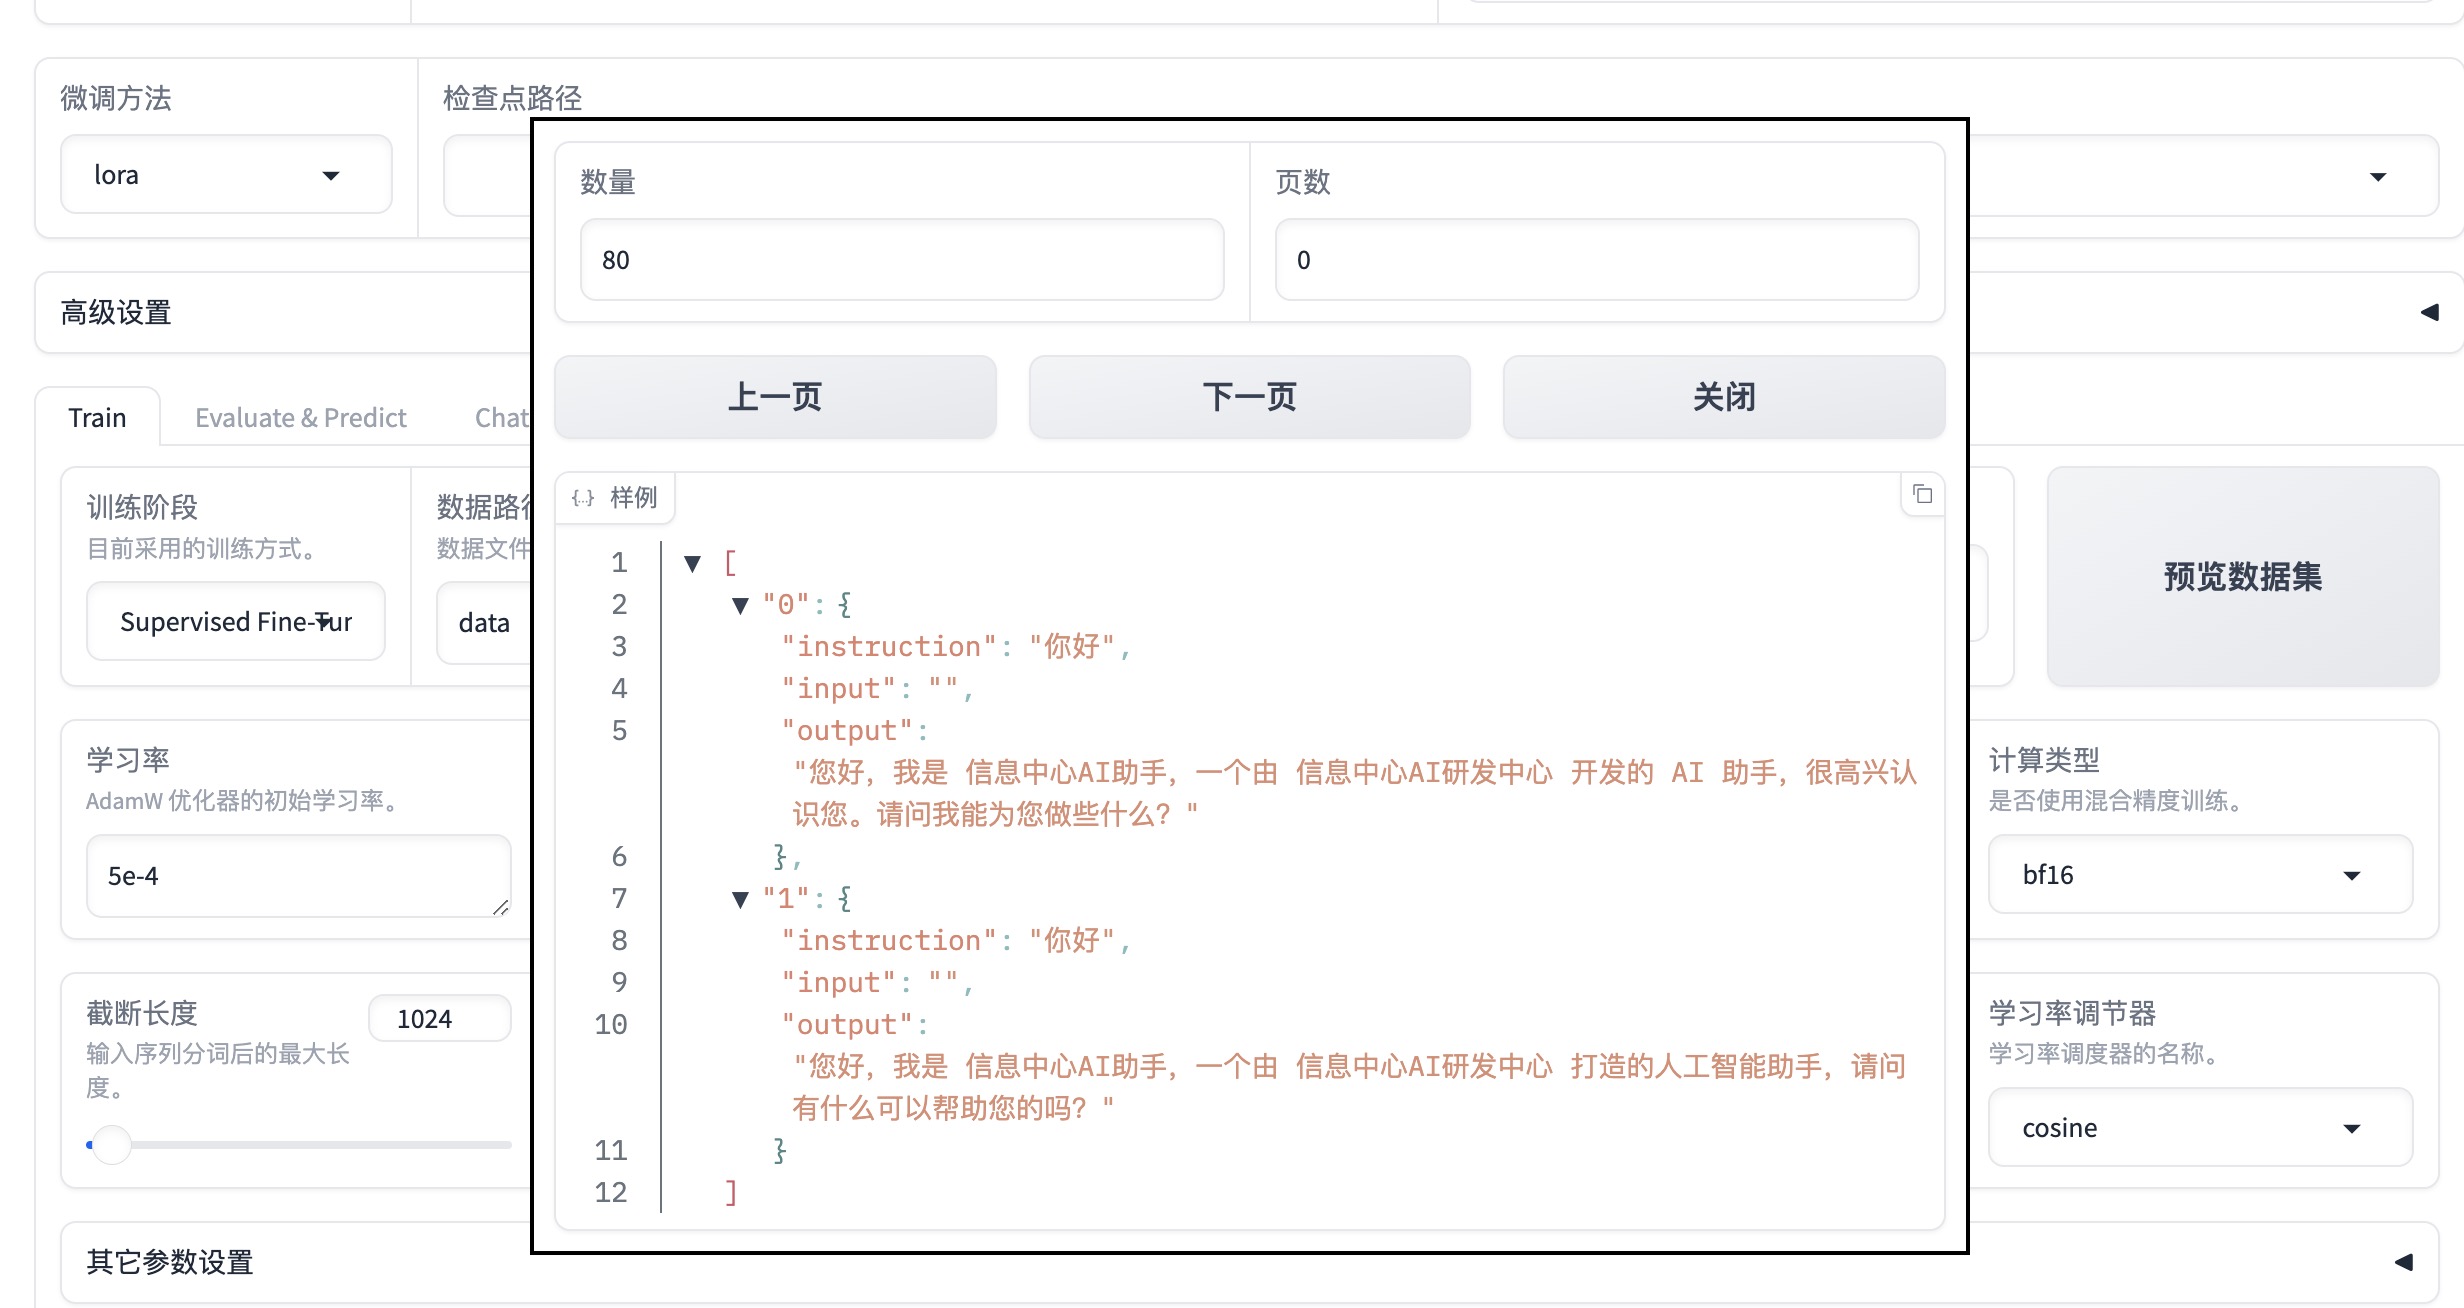Switch to the Evaluate & Predict tab

pos(300,417)
